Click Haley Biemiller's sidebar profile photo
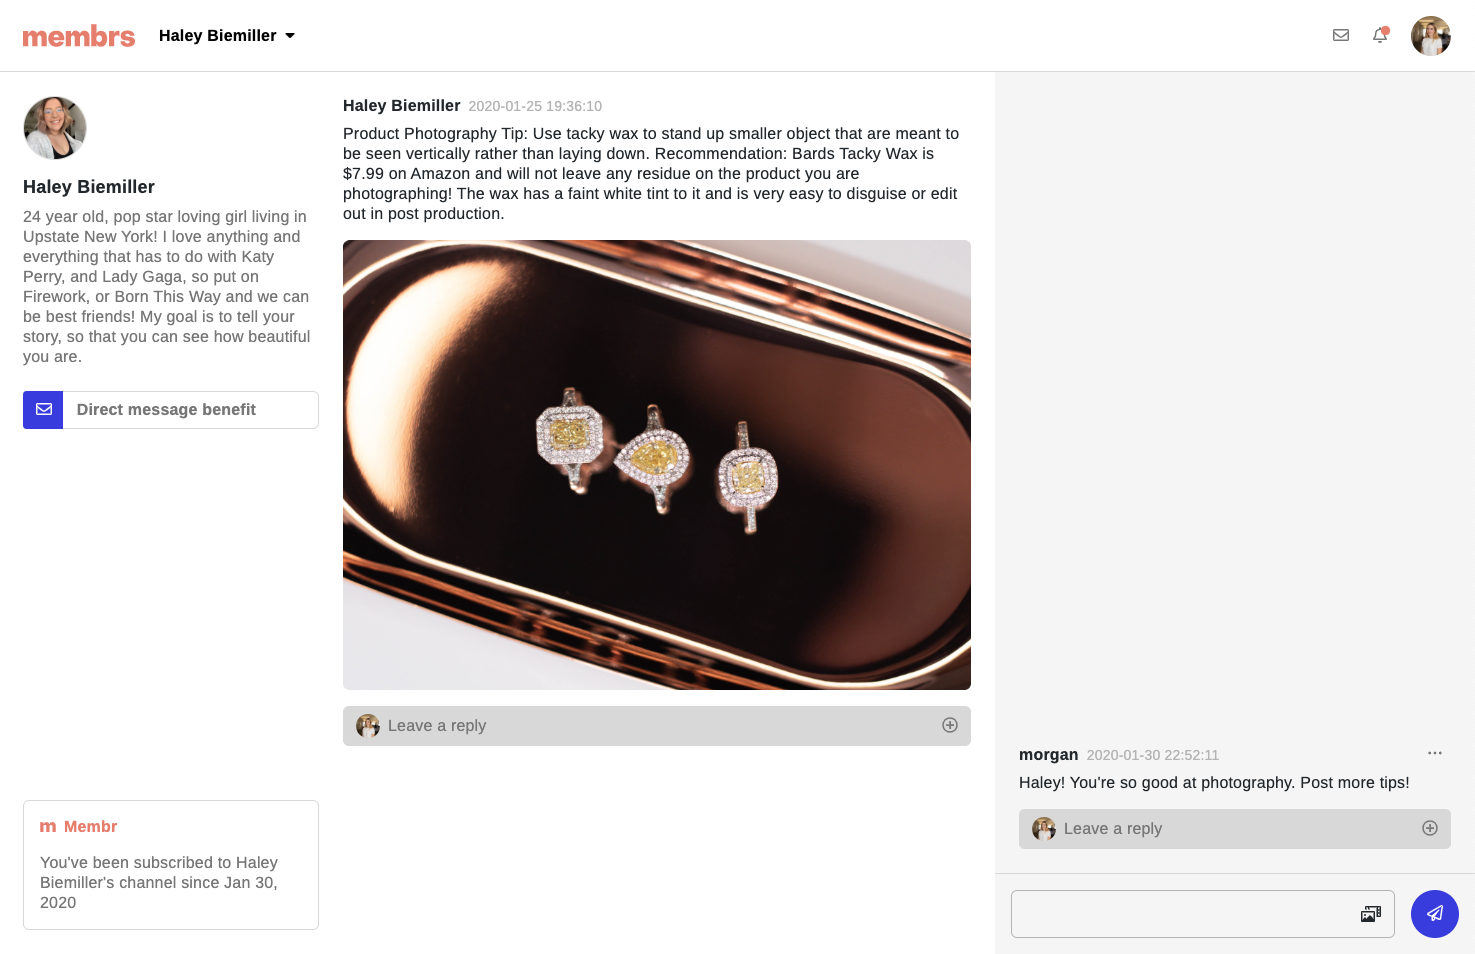This screenshot has width=1475, height=954. [55, 128]
